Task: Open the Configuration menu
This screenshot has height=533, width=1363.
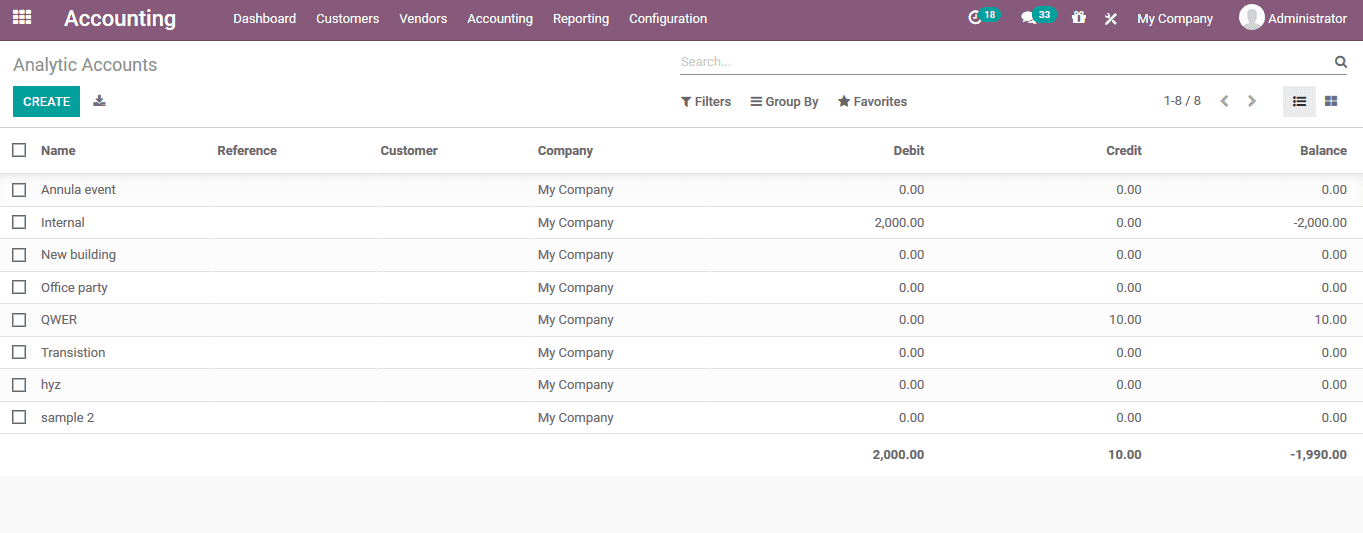Action: pyautogui.click(x=667, y=19)
